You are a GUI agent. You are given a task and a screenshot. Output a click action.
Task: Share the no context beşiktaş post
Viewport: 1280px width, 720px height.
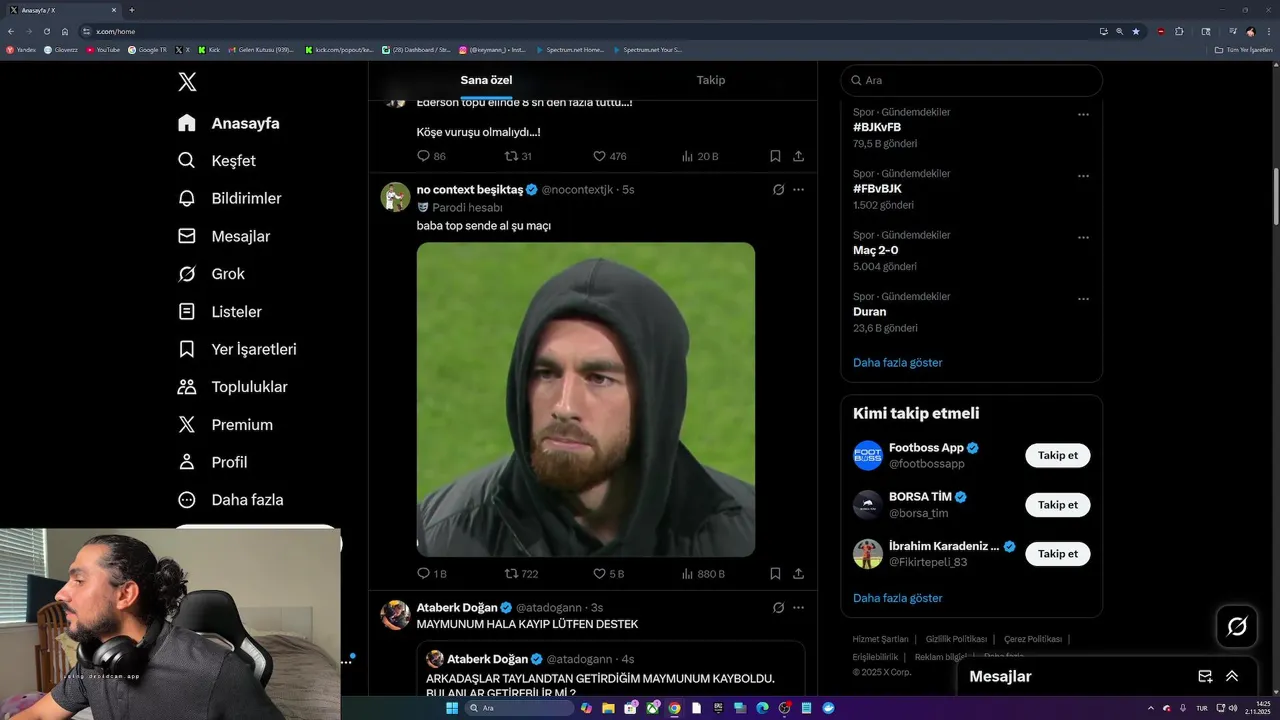(x=798, y=574)
